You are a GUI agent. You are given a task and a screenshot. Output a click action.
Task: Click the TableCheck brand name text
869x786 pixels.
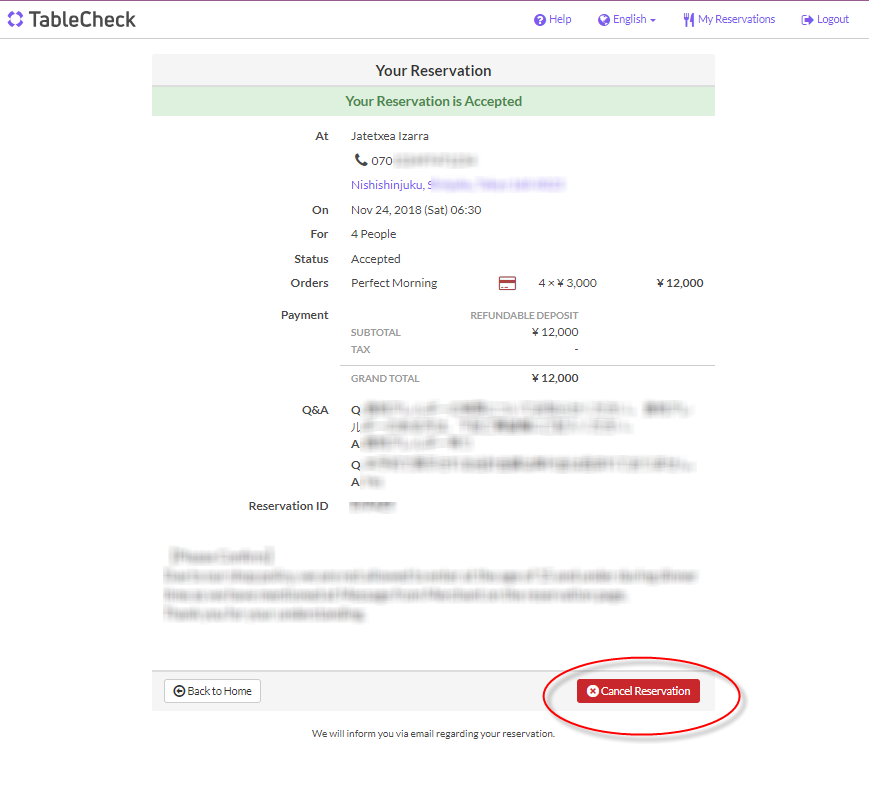pos(82,19)
